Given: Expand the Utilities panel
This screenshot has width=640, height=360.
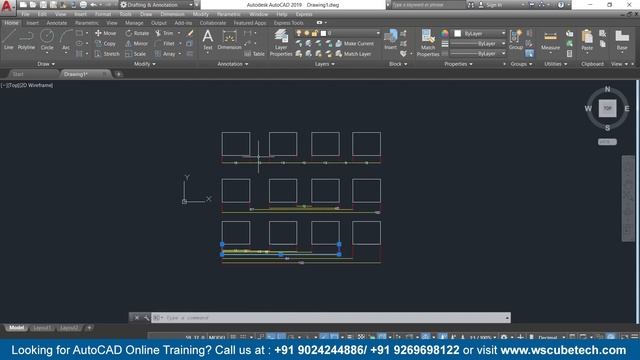Looking at the screenshot, I should [556, 64].
